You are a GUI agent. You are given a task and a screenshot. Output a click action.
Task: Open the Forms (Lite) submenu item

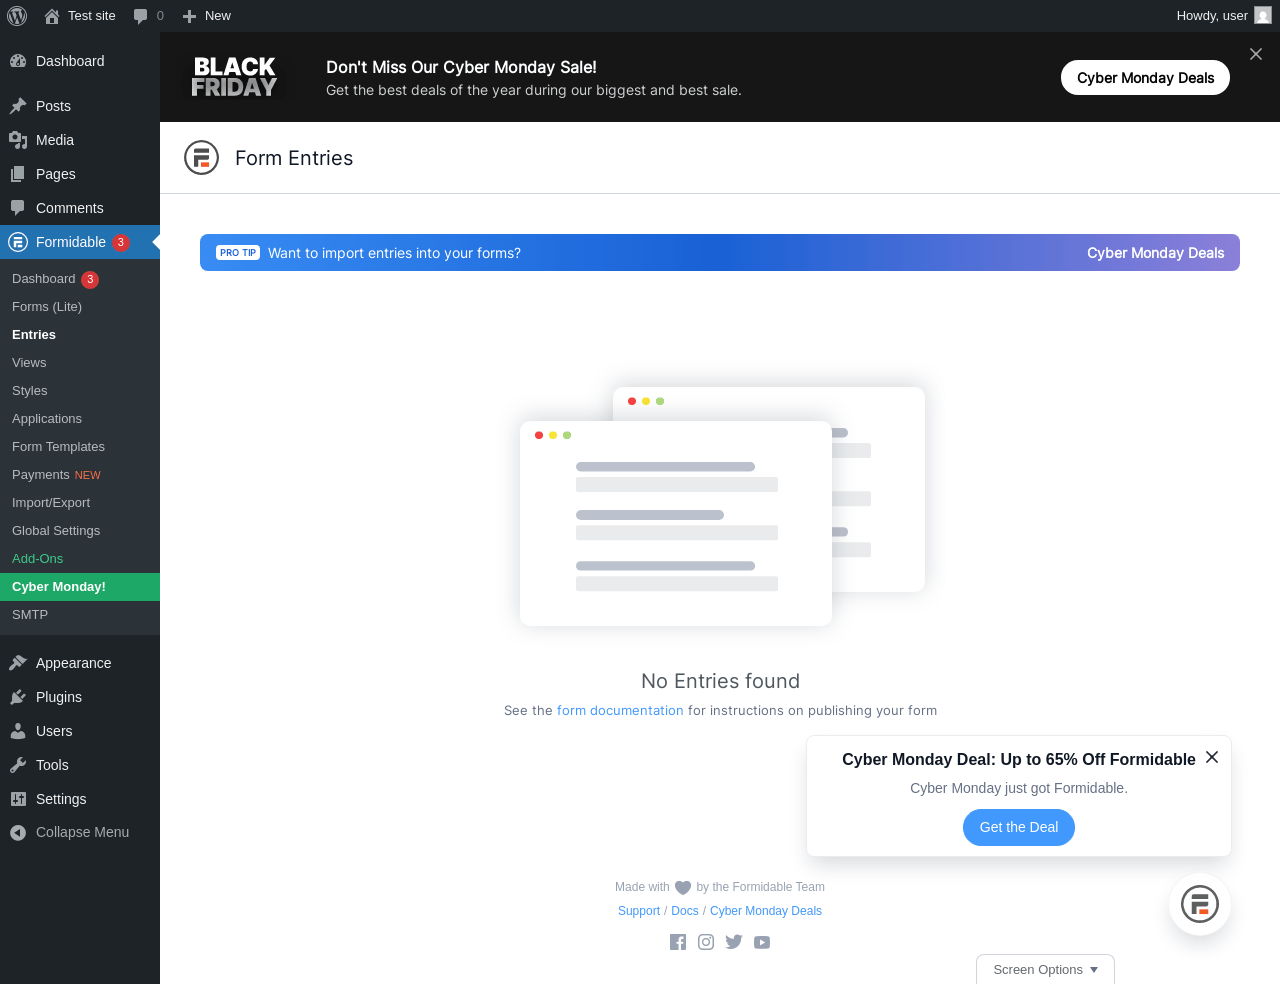click(x=80, y=307)
